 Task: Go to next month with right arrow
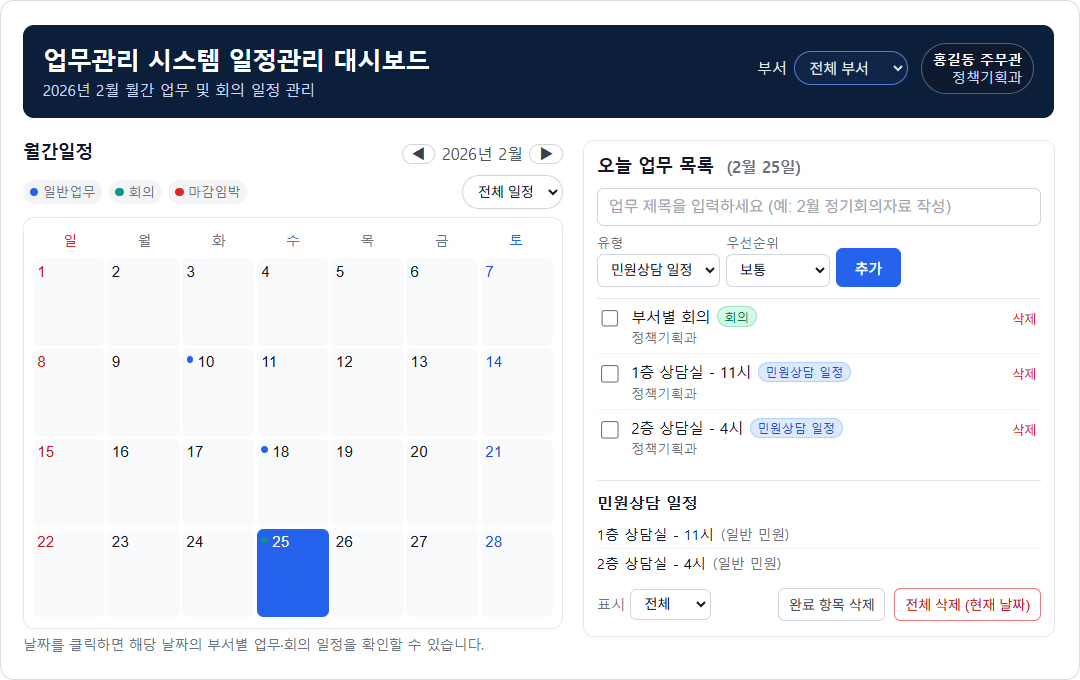pyautogui.click(x=545, y=154)
